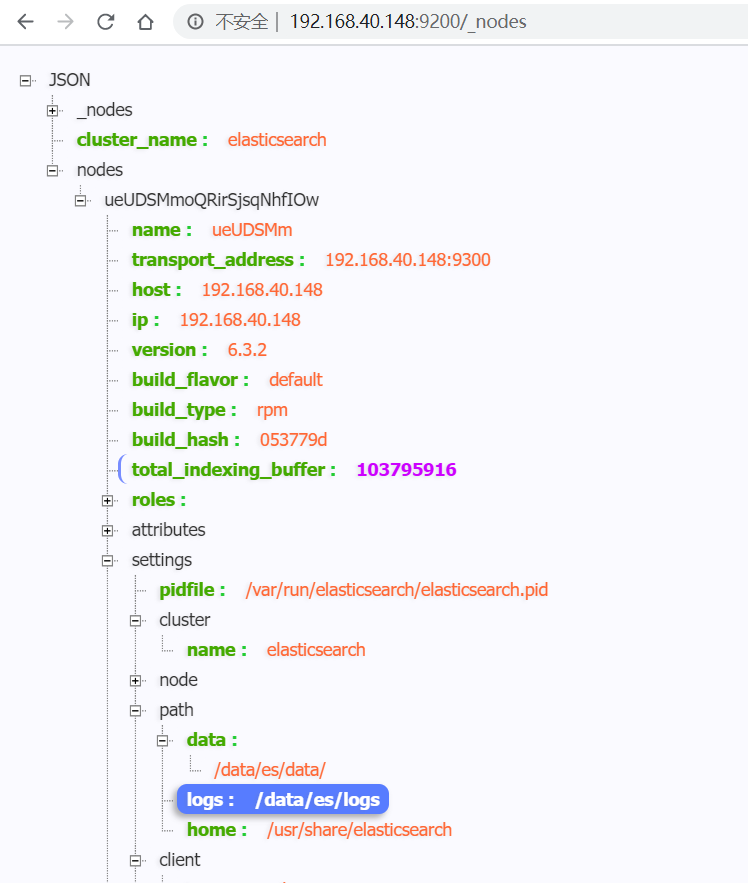The image size is (748, 883).
Task: Collapse the client entry
Action: pyautogui.click(x=135, y=860)
